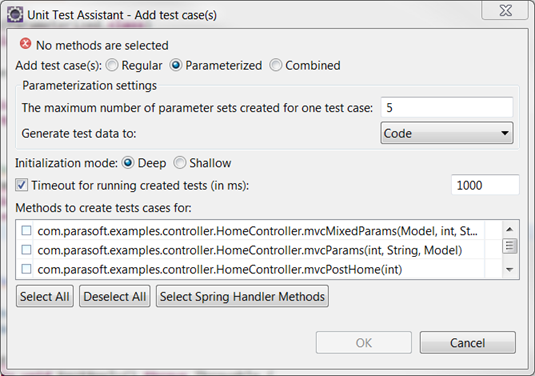535x376 pixels.
Task: Toggle the Timeout for running tests checkbox
Action: click(x=21, y=185)
